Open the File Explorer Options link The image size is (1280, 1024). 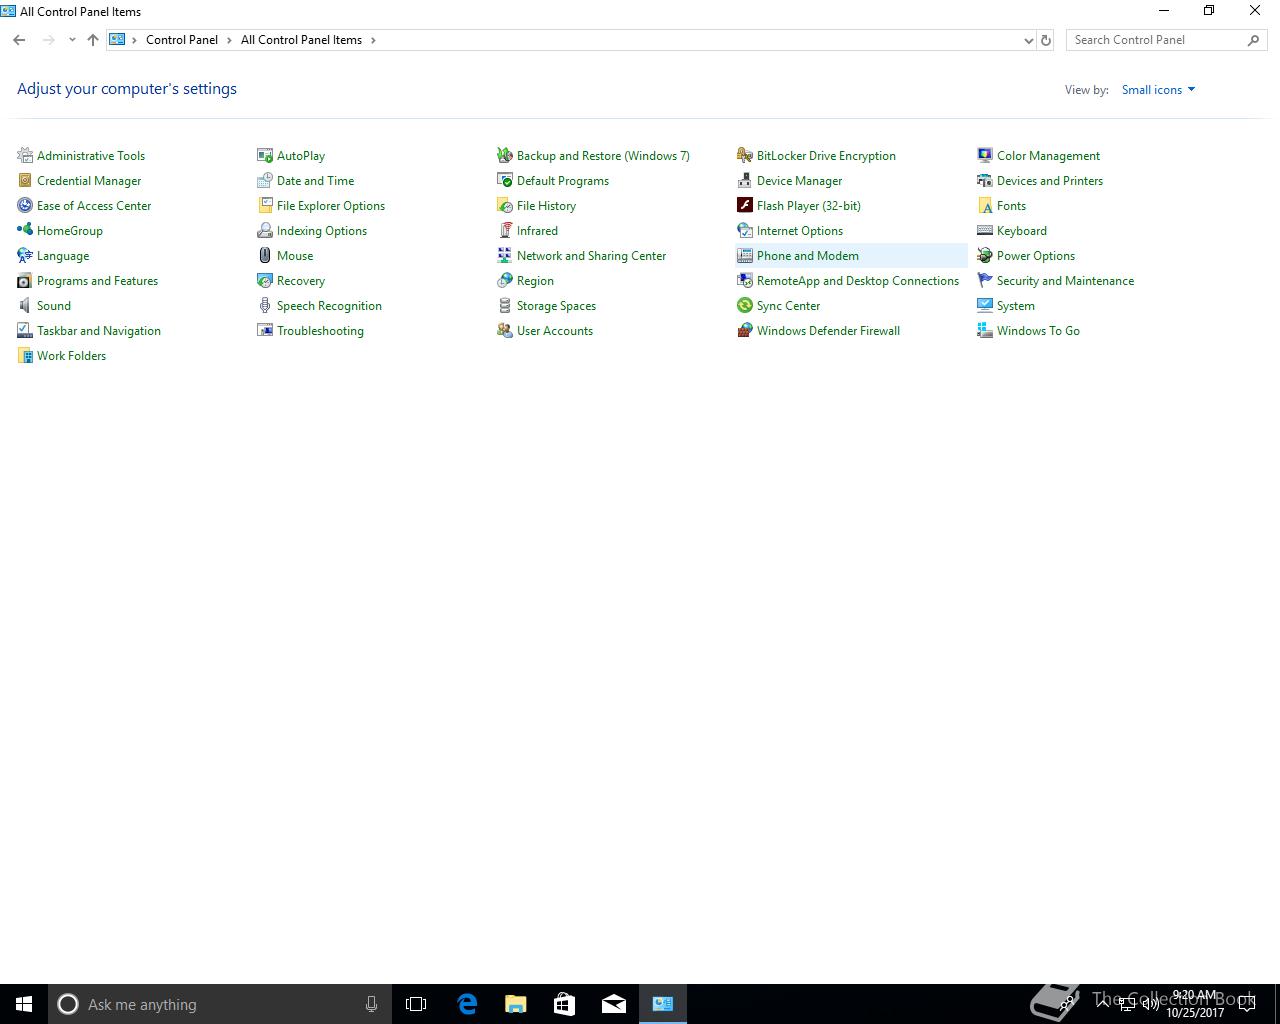331,205
